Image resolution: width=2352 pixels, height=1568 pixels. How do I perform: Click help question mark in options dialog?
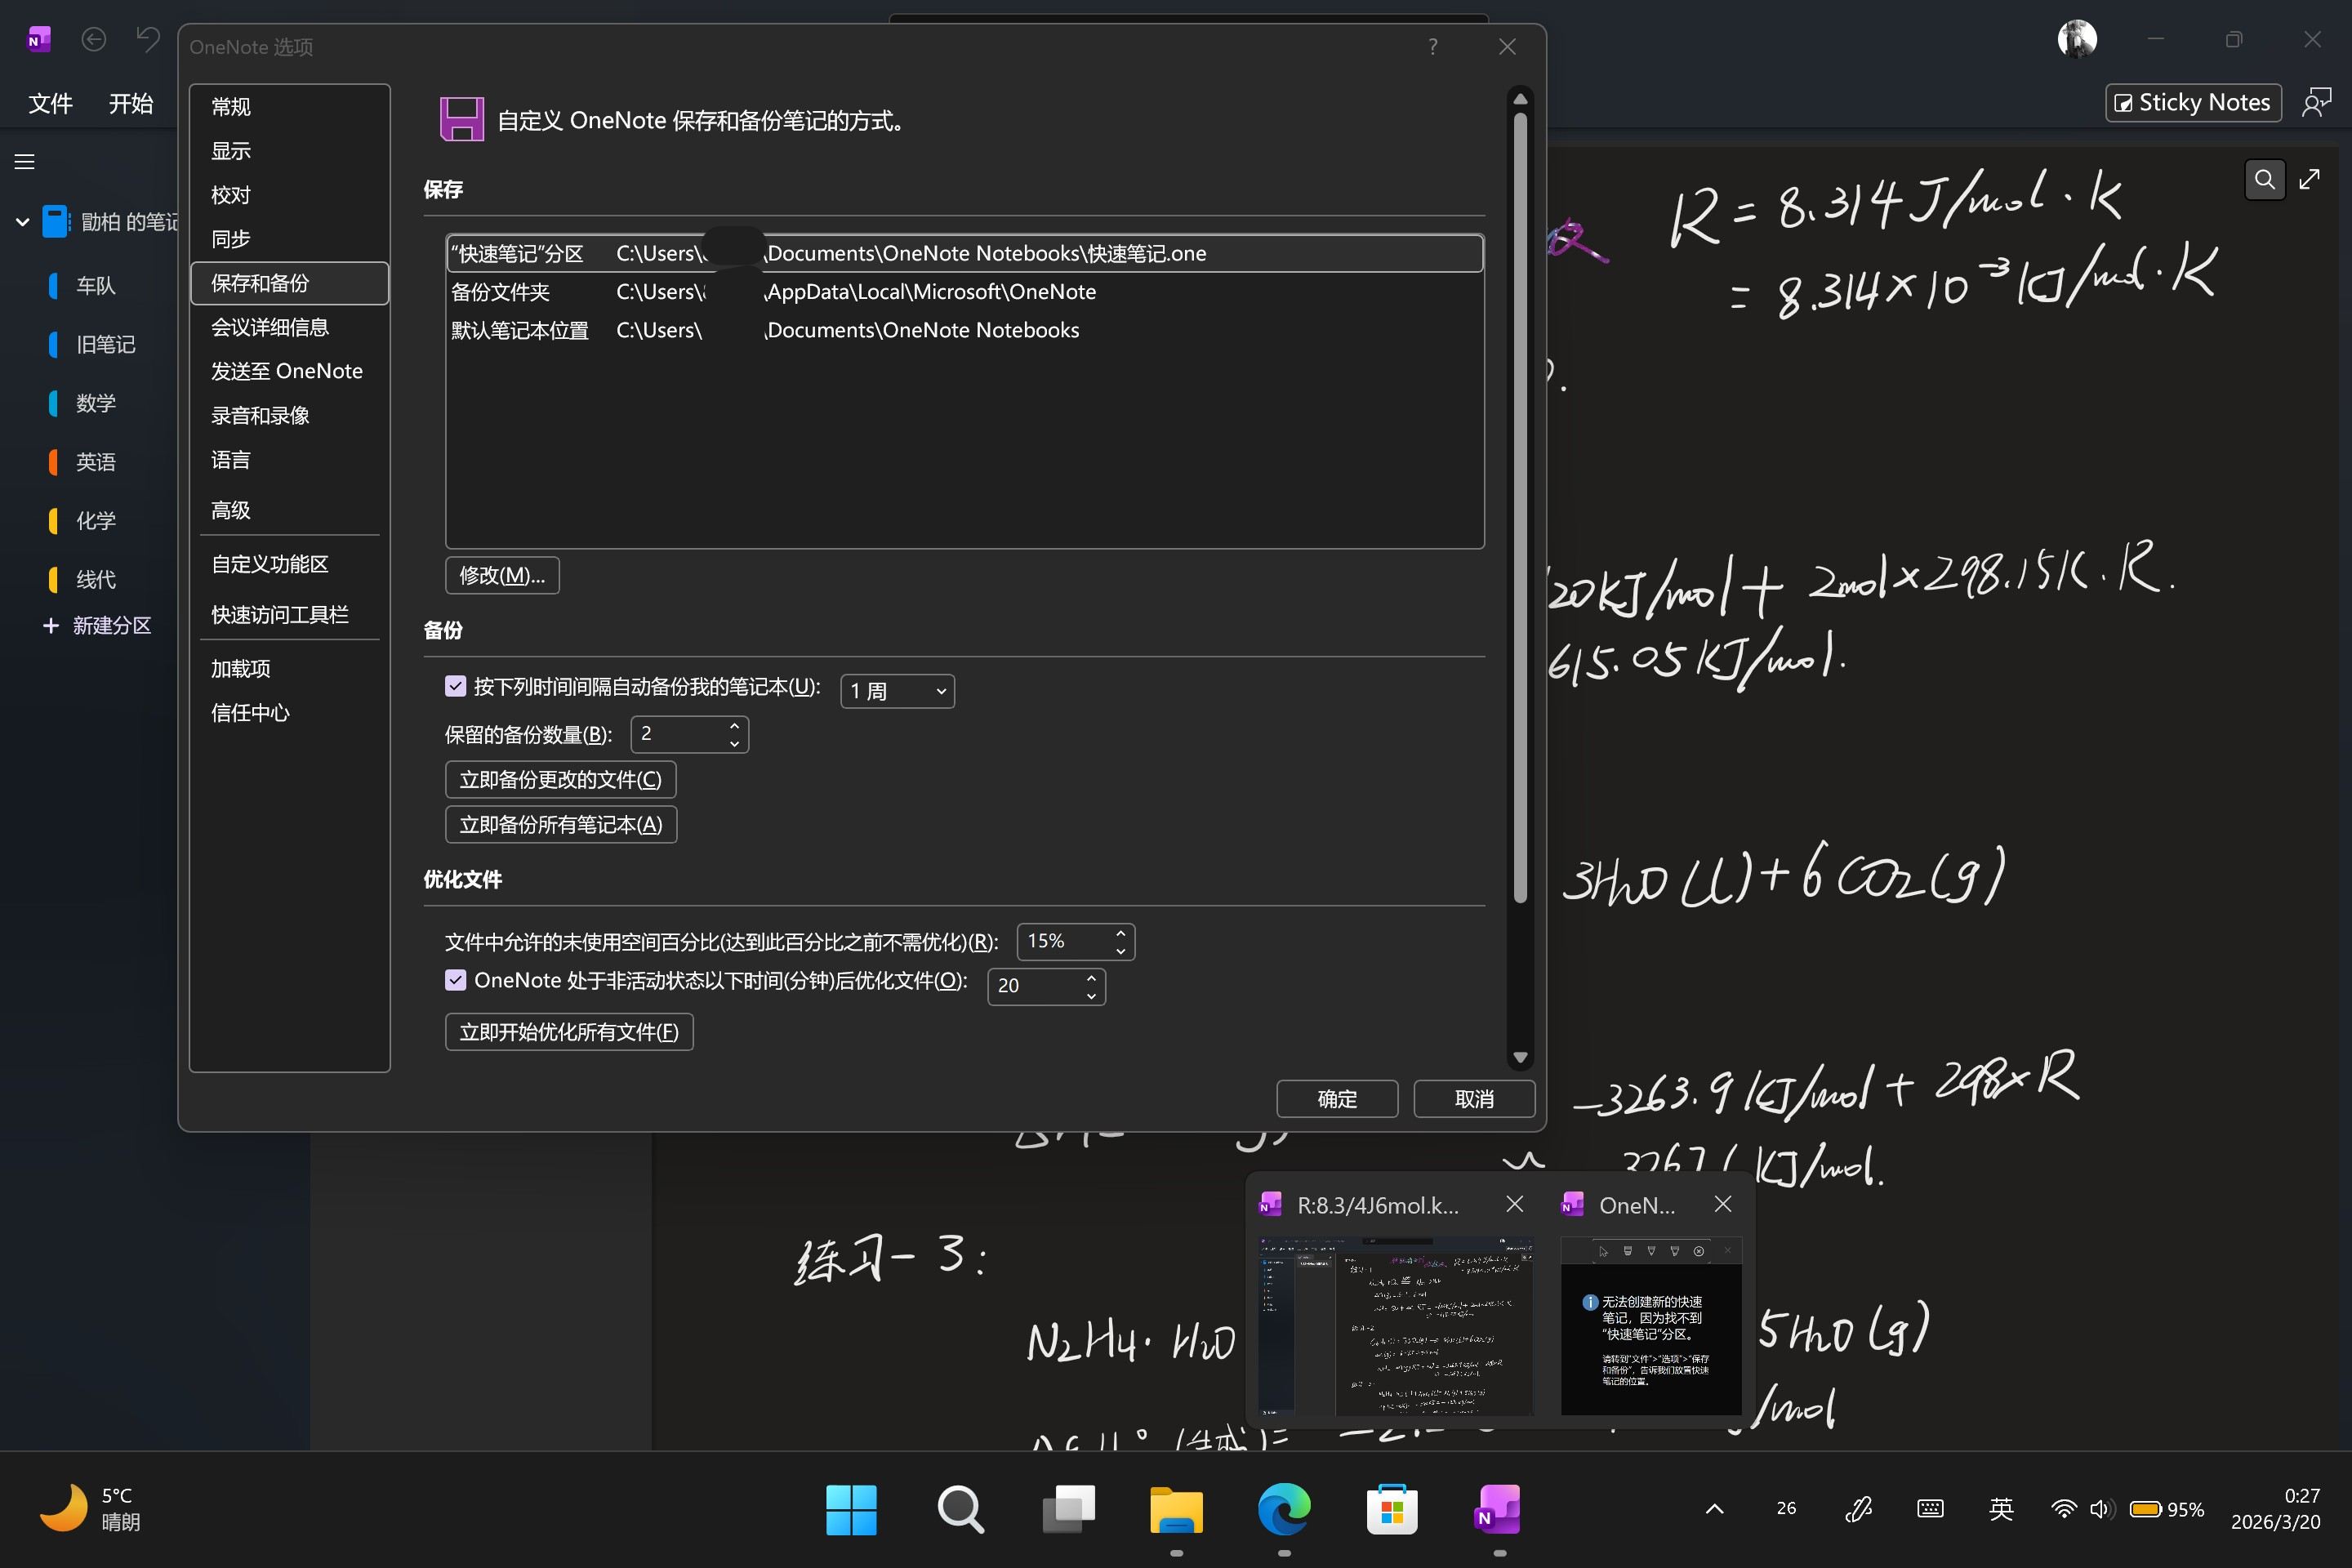tap(1432, 47)
